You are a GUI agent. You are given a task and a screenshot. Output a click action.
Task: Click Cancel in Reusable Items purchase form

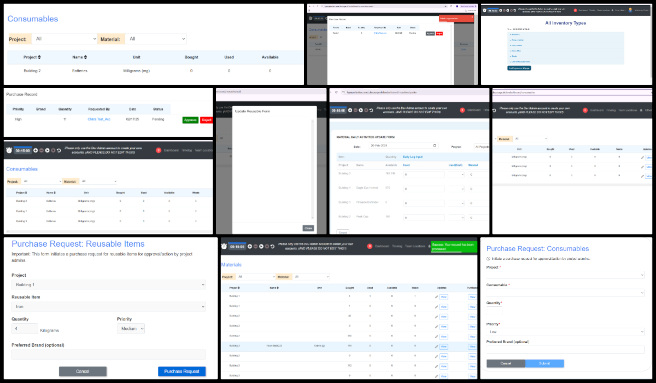82,371
